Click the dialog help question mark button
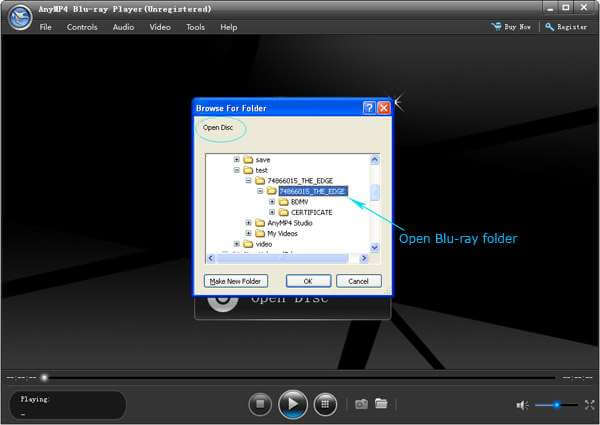The image size is (600, 425). pyautogui.click(x=369, y=108)
